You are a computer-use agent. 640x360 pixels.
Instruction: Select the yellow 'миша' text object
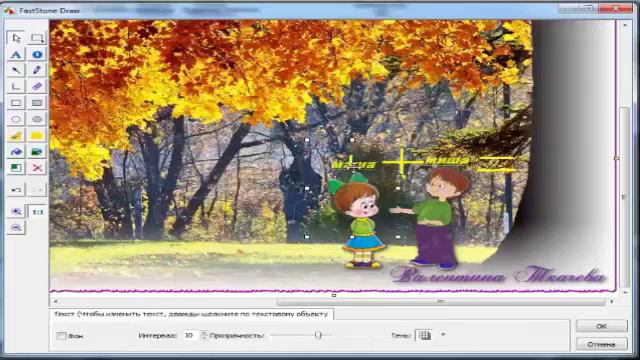[x=447, y=160]
